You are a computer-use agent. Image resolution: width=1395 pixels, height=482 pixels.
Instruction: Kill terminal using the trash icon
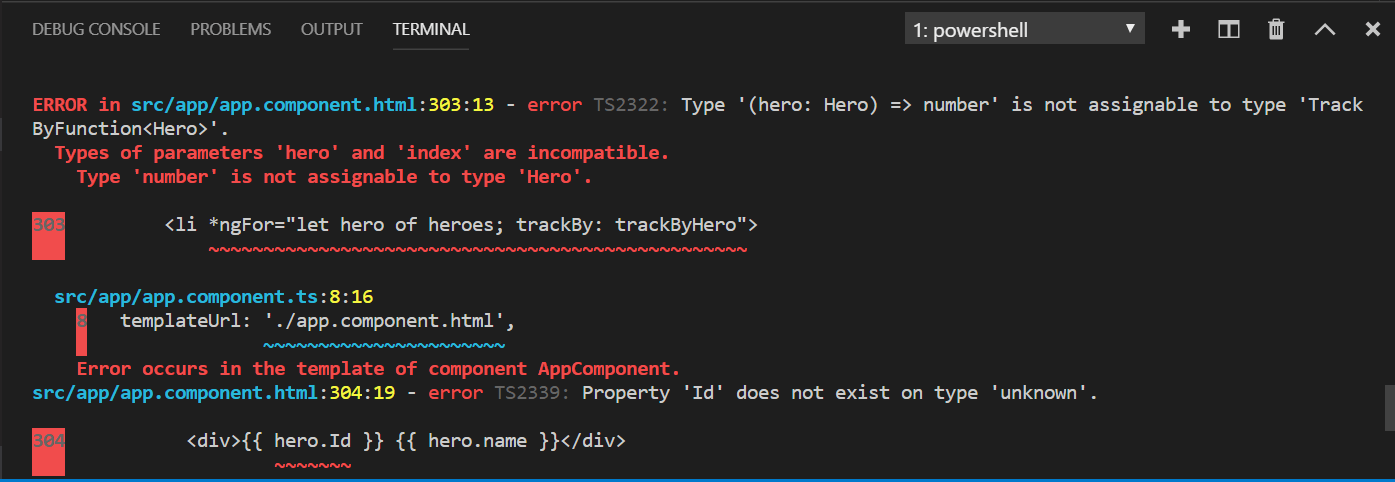pyautogui.click(x=1276, y=30)
